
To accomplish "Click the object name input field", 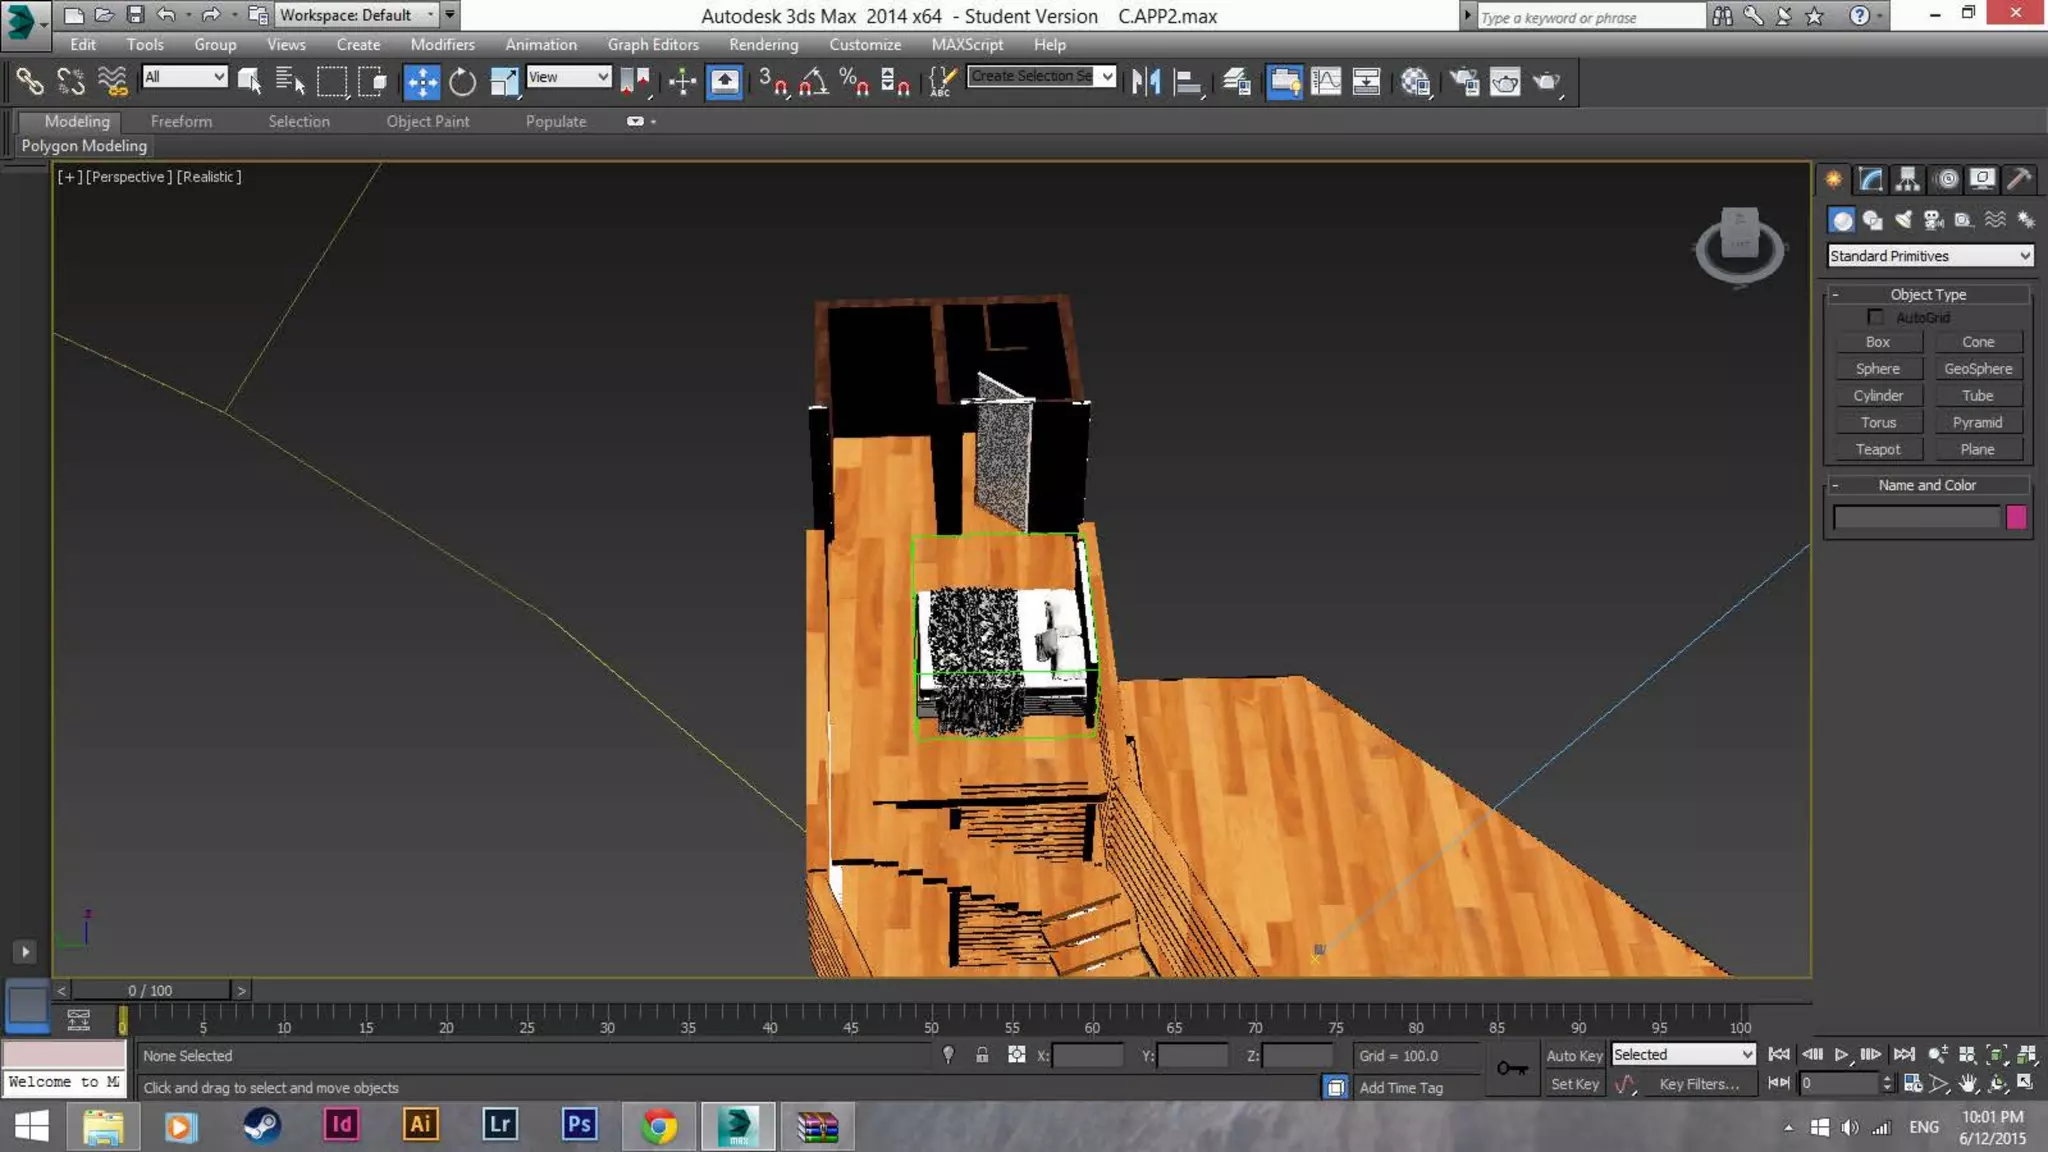I will 1915,517.
